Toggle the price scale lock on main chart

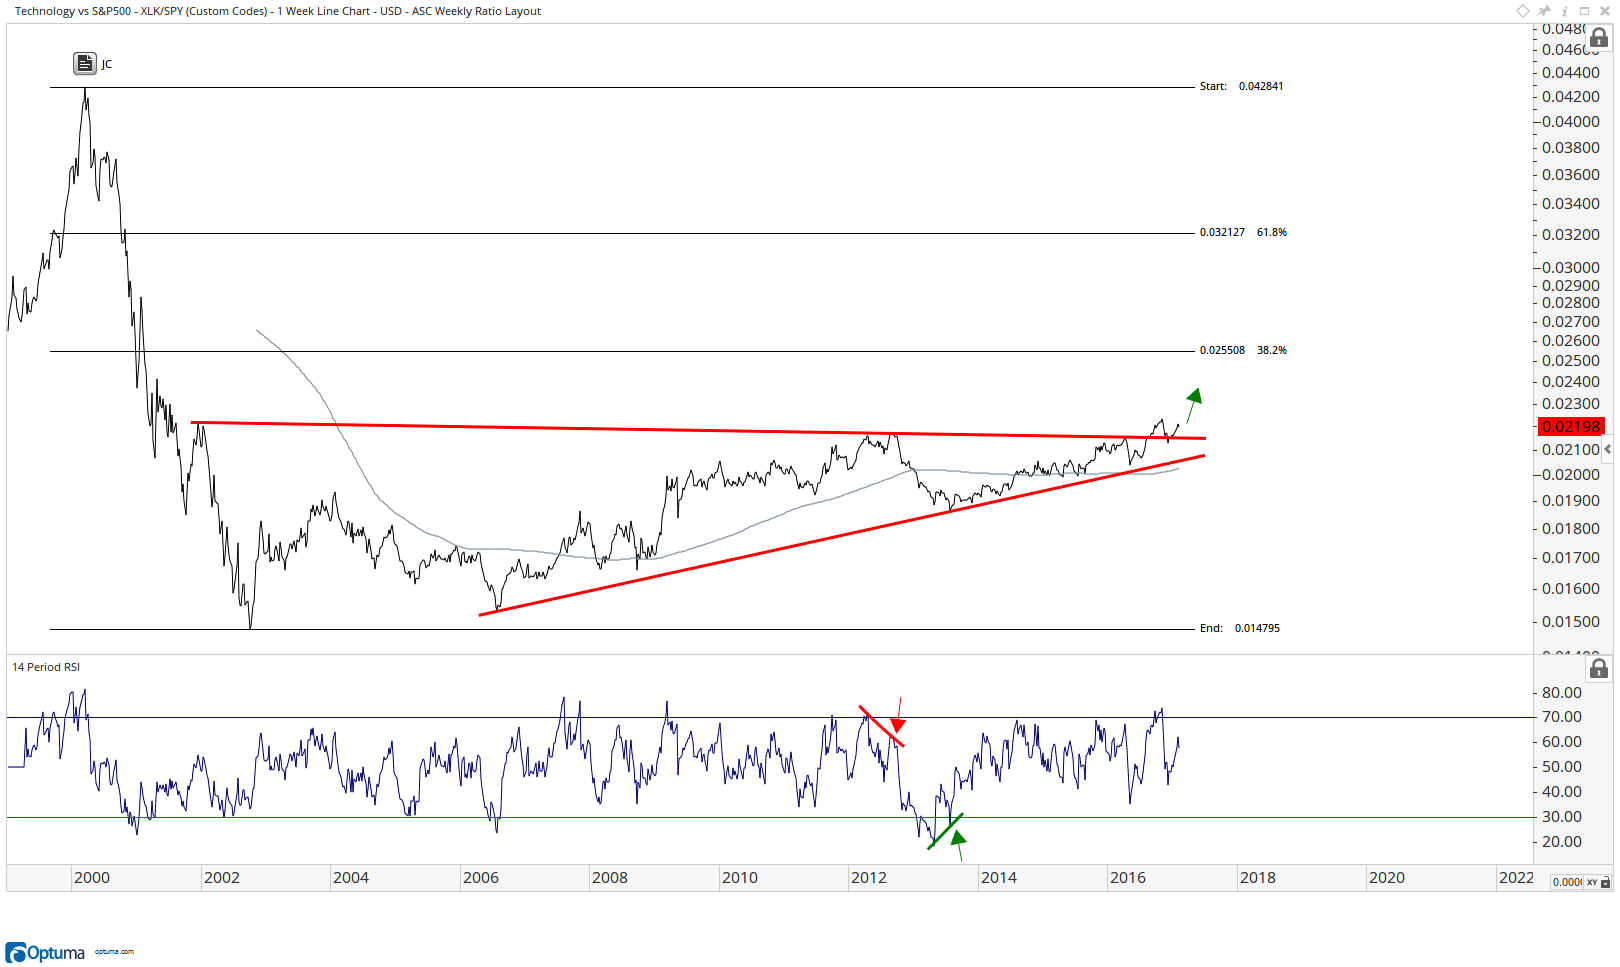(1599, 38)
